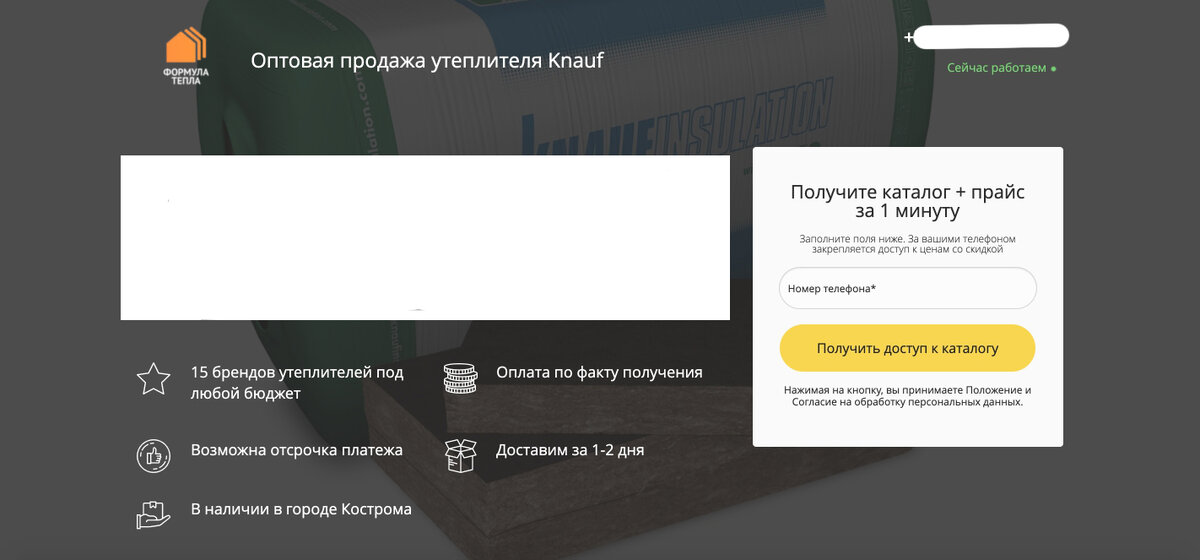Screen dimensions: 1200x560
Task: Click text Доставим за 1-2 дня
Action: tap(570, 450)
